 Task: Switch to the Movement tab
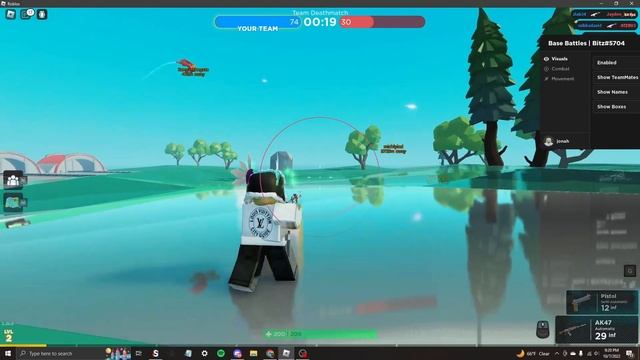(559, 79)
